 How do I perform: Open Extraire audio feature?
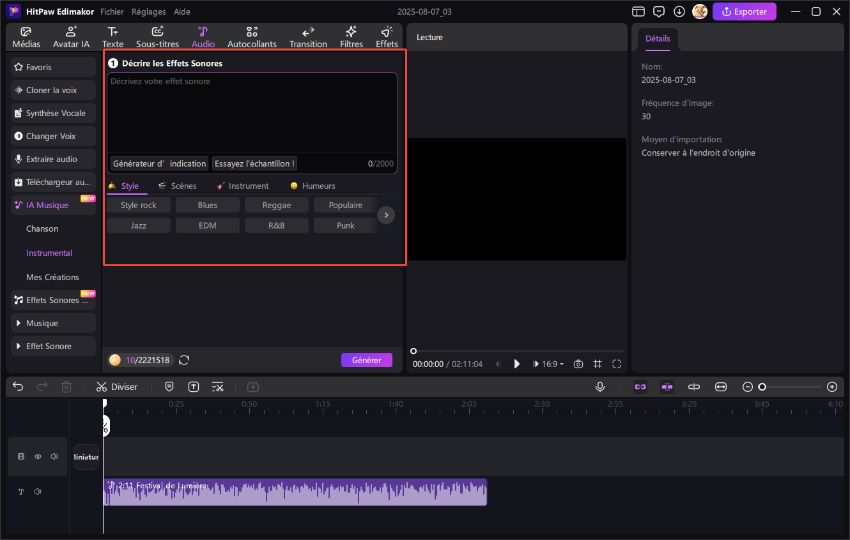pos(53,159)
